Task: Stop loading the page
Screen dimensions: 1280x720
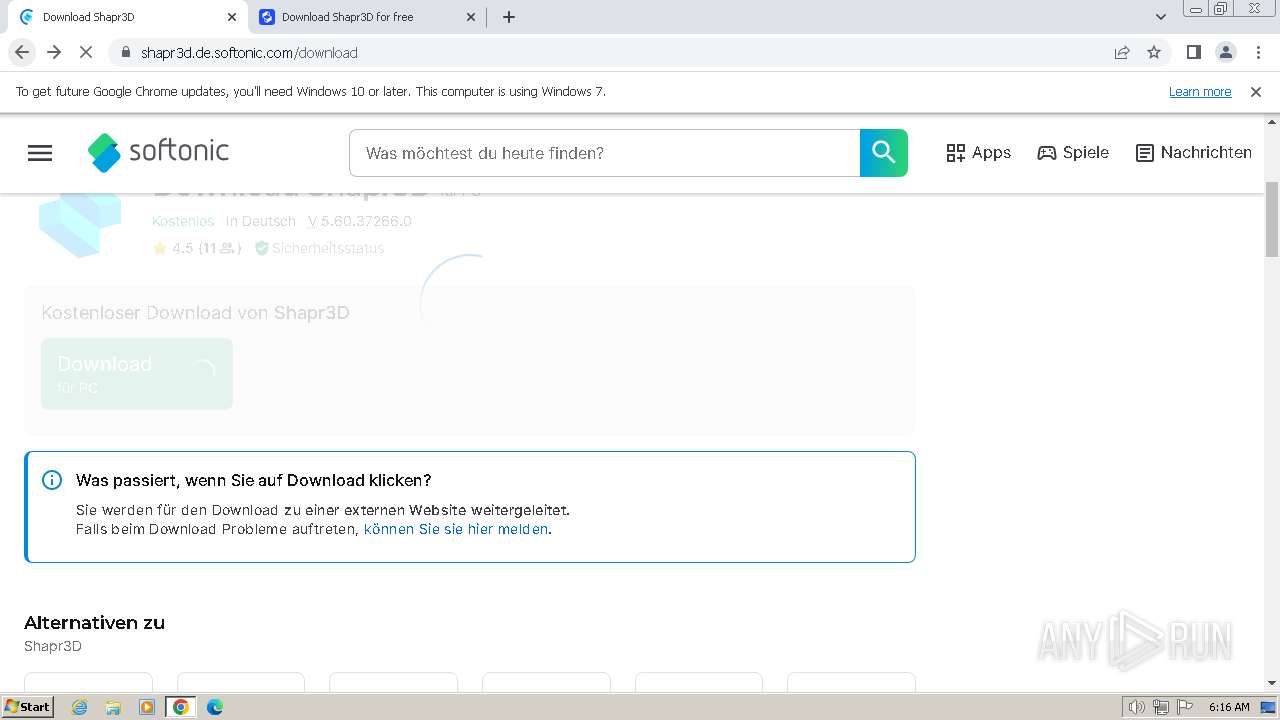Action: [x=86, y=52]
